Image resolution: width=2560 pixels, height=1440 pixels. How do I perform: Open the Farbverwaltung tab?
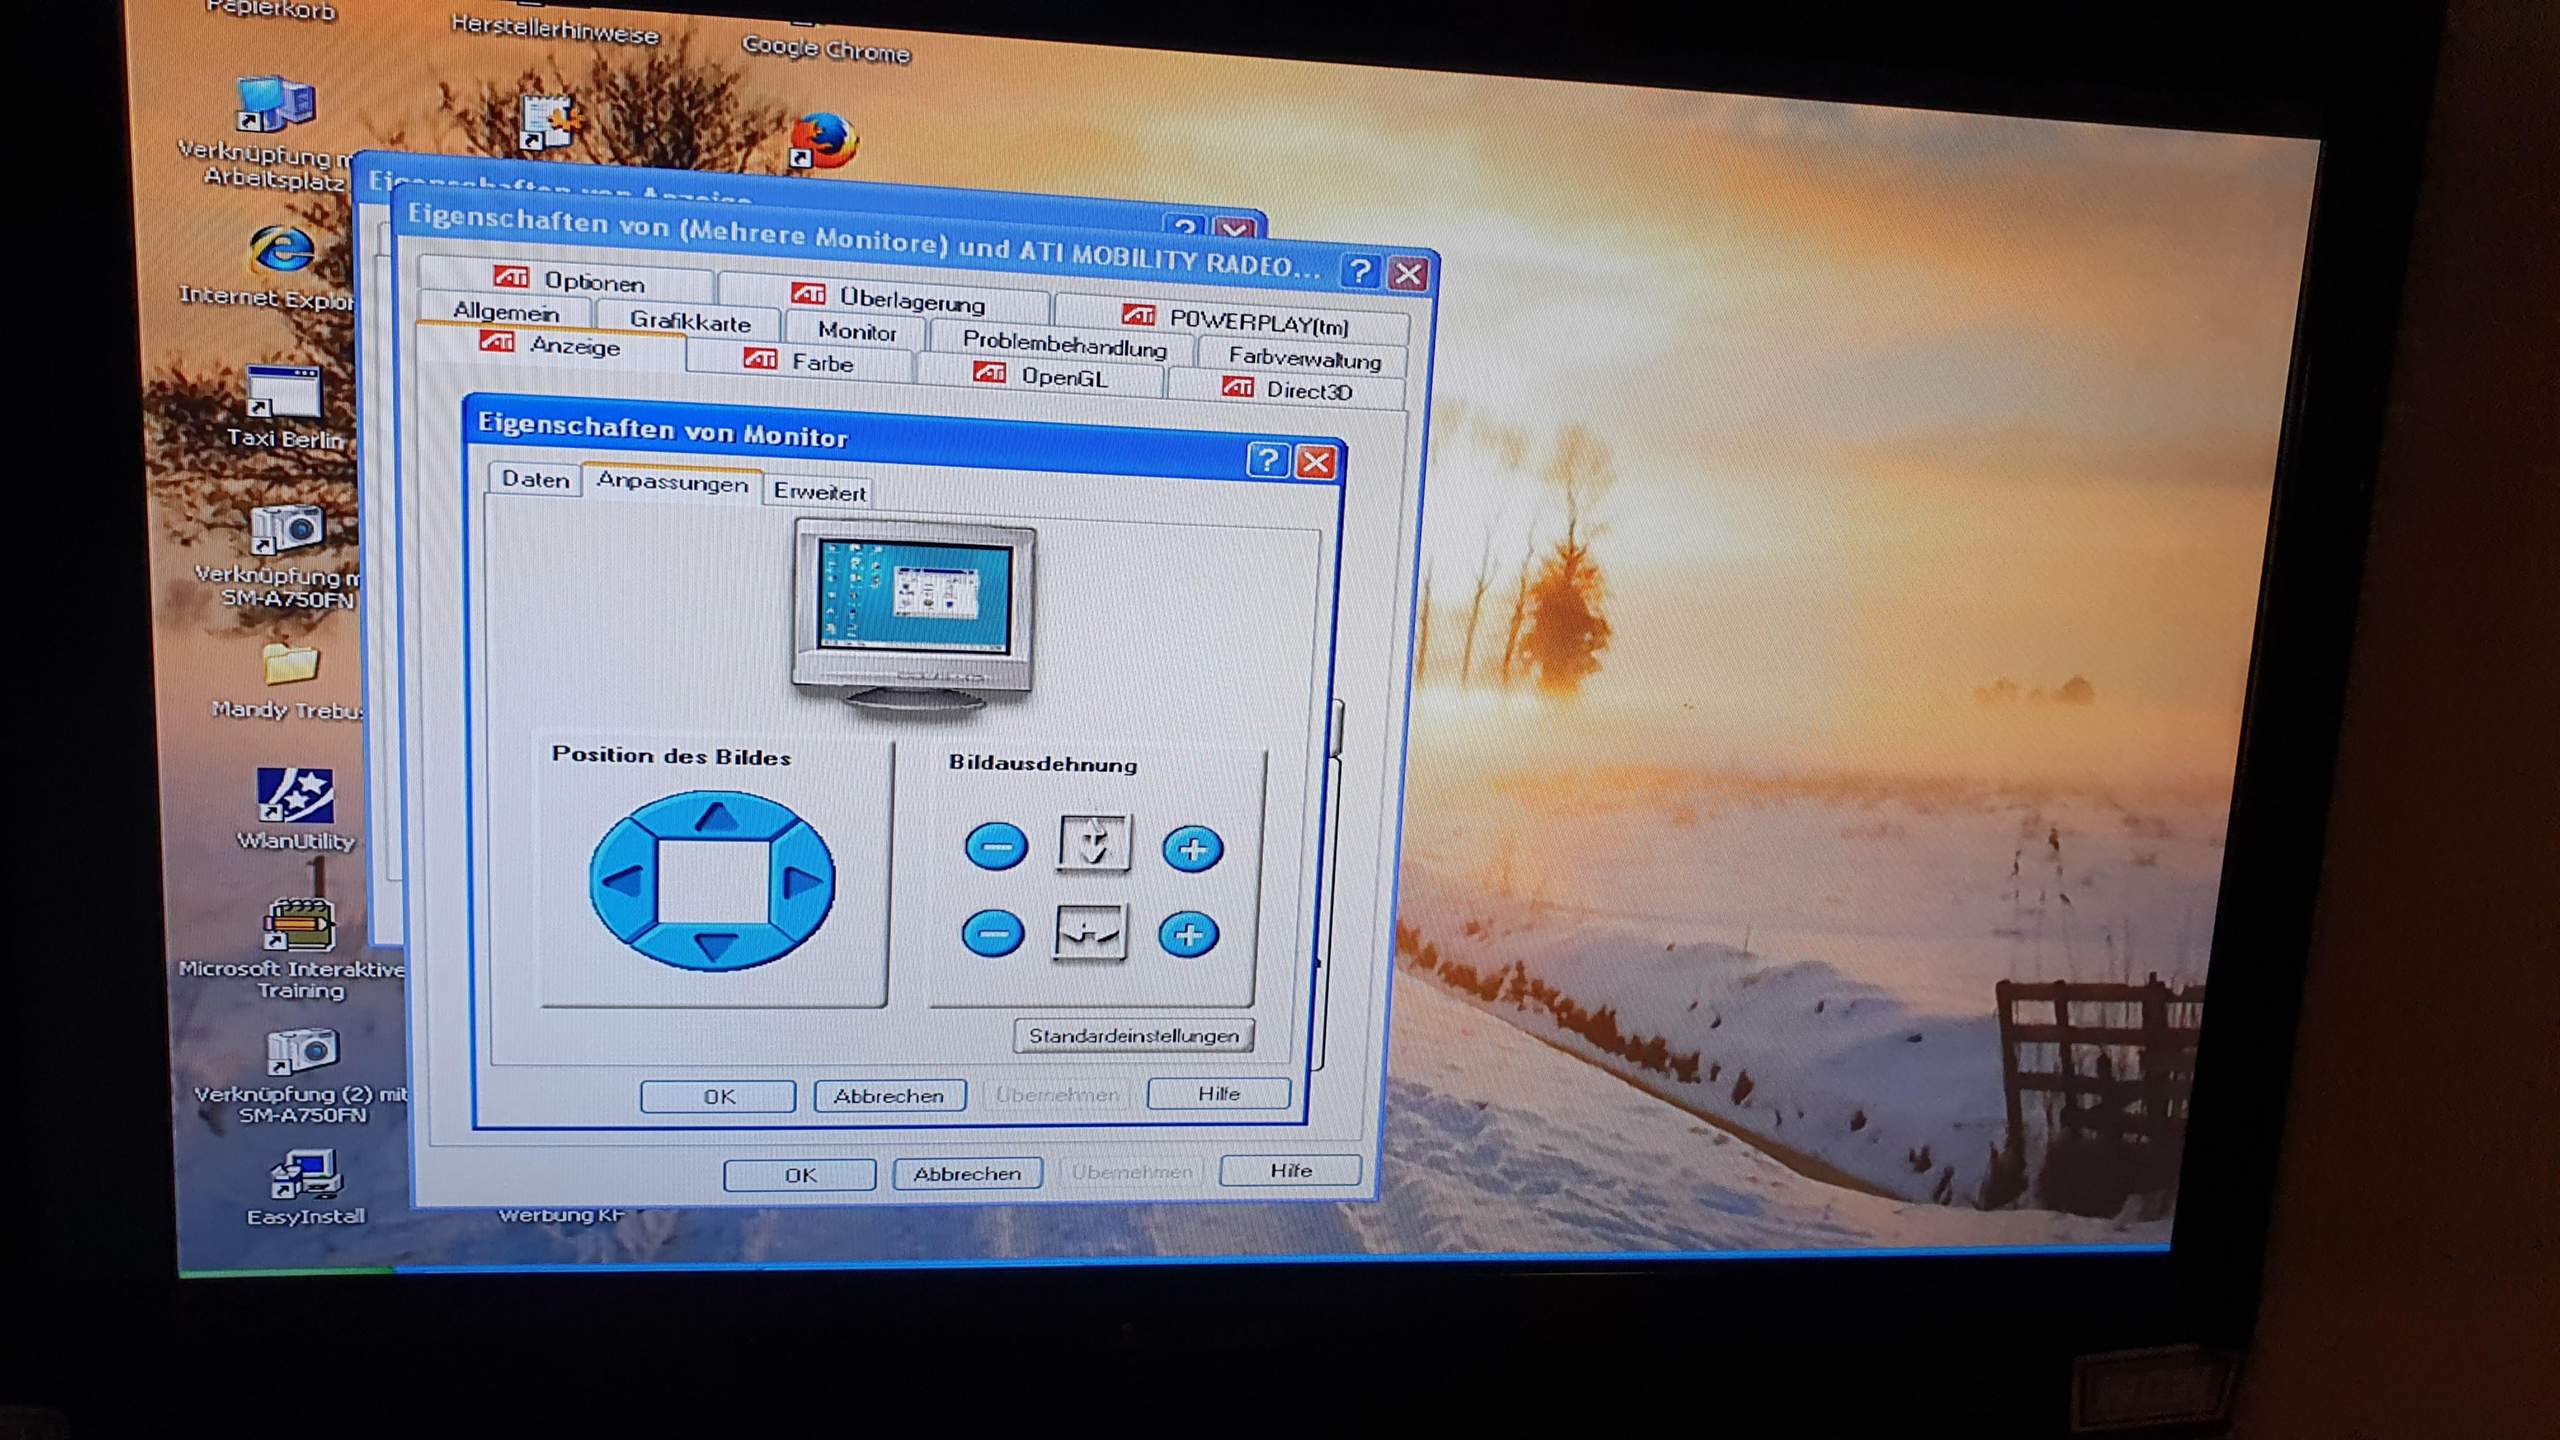[1304, 357]
